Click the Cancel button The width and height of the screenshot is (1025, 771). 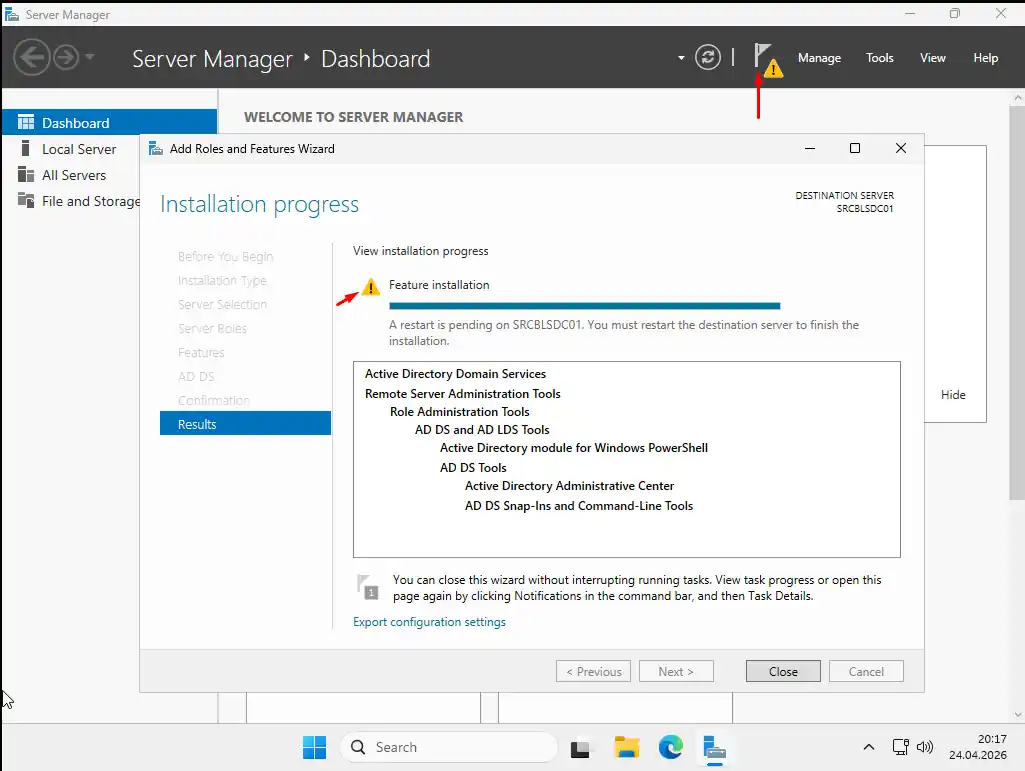click(865, 672)
